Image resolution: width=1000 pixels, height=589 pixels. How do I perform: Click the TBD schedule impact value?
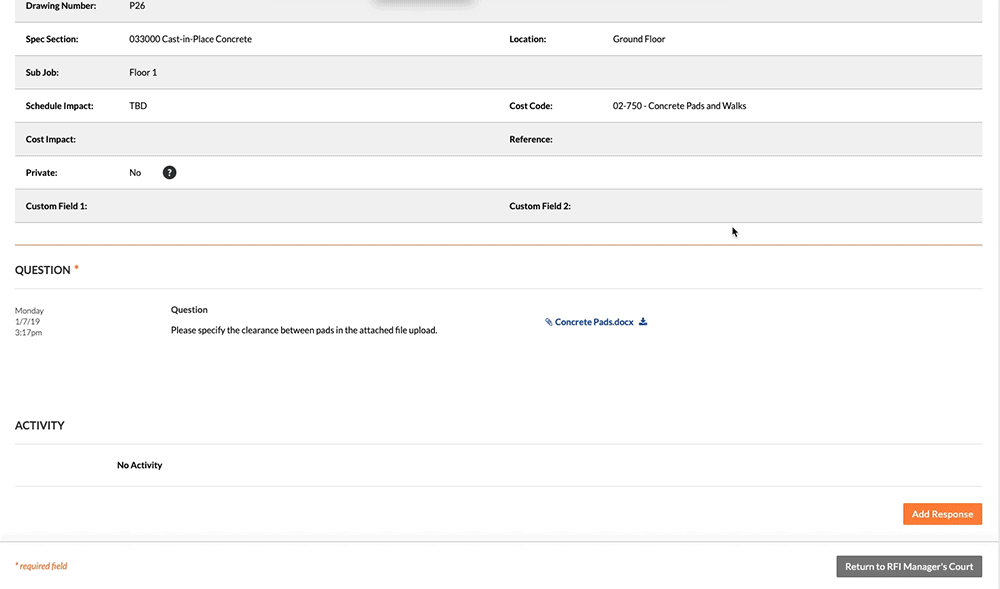click(x=138, y=106)
